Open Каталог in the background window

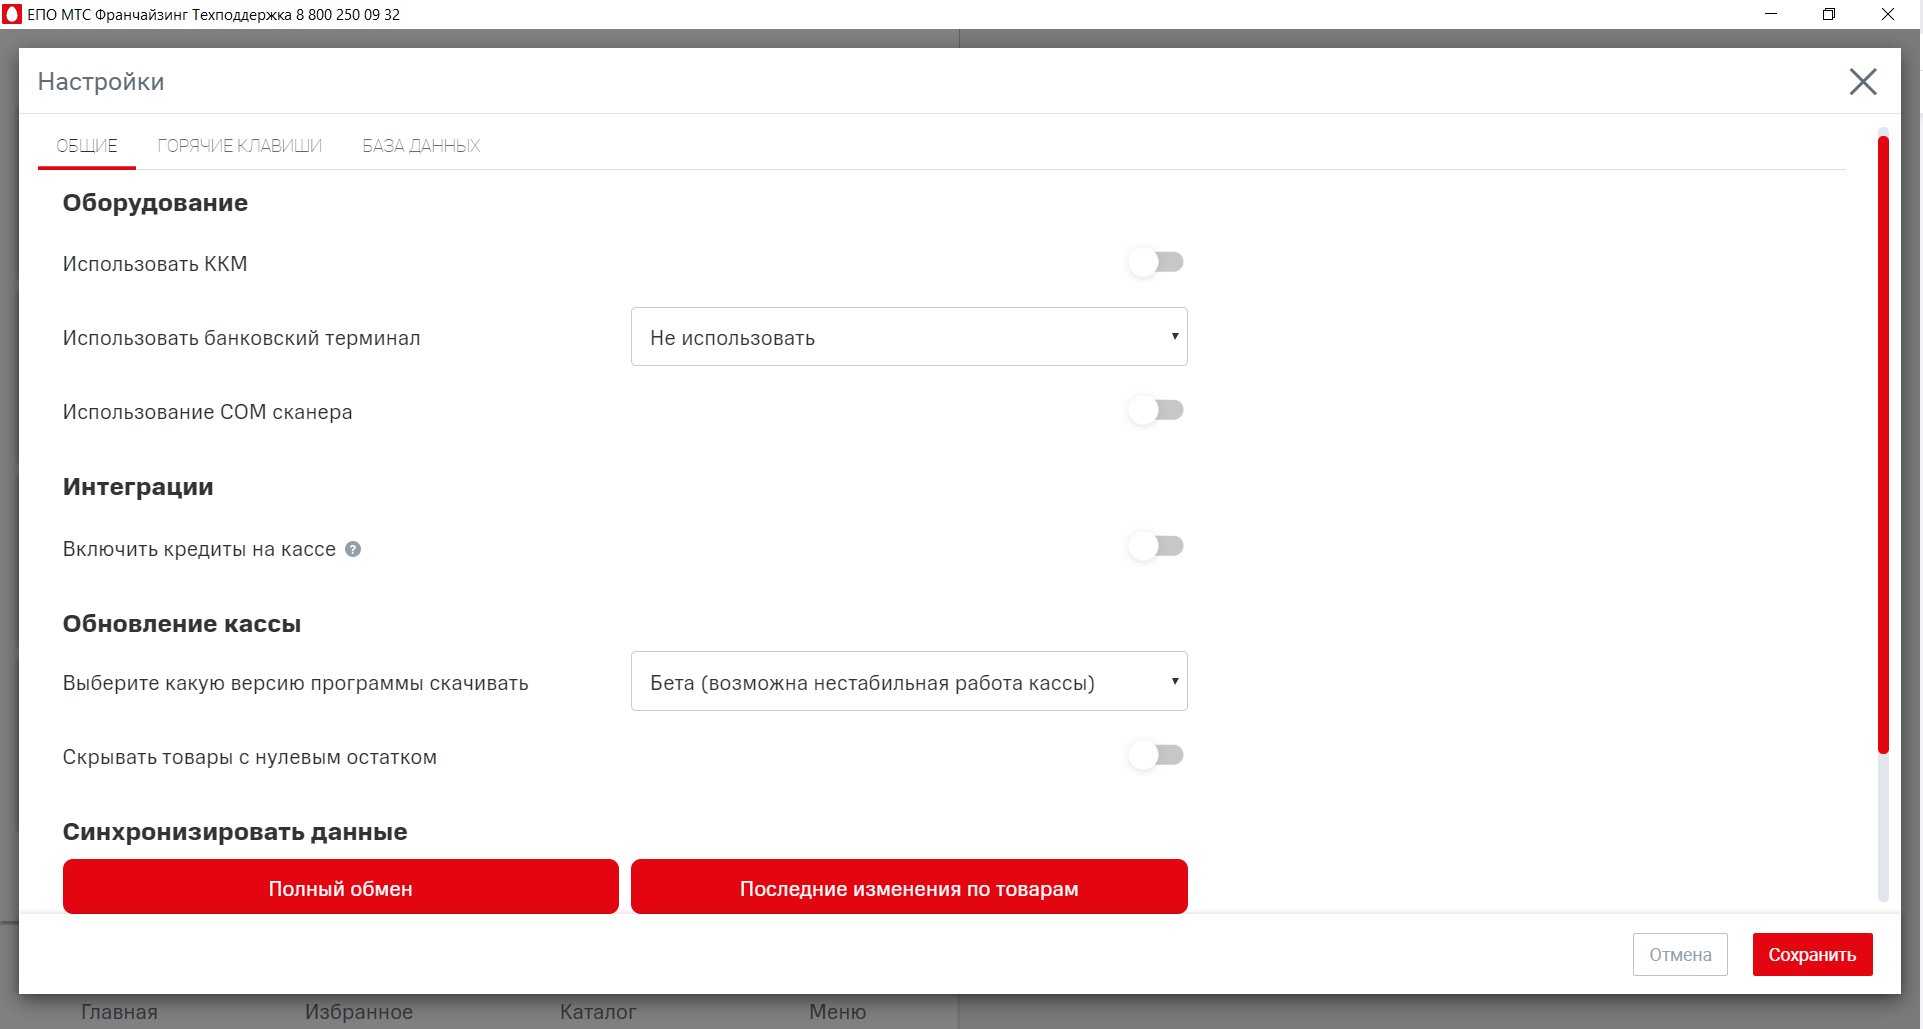(598, 1012)
